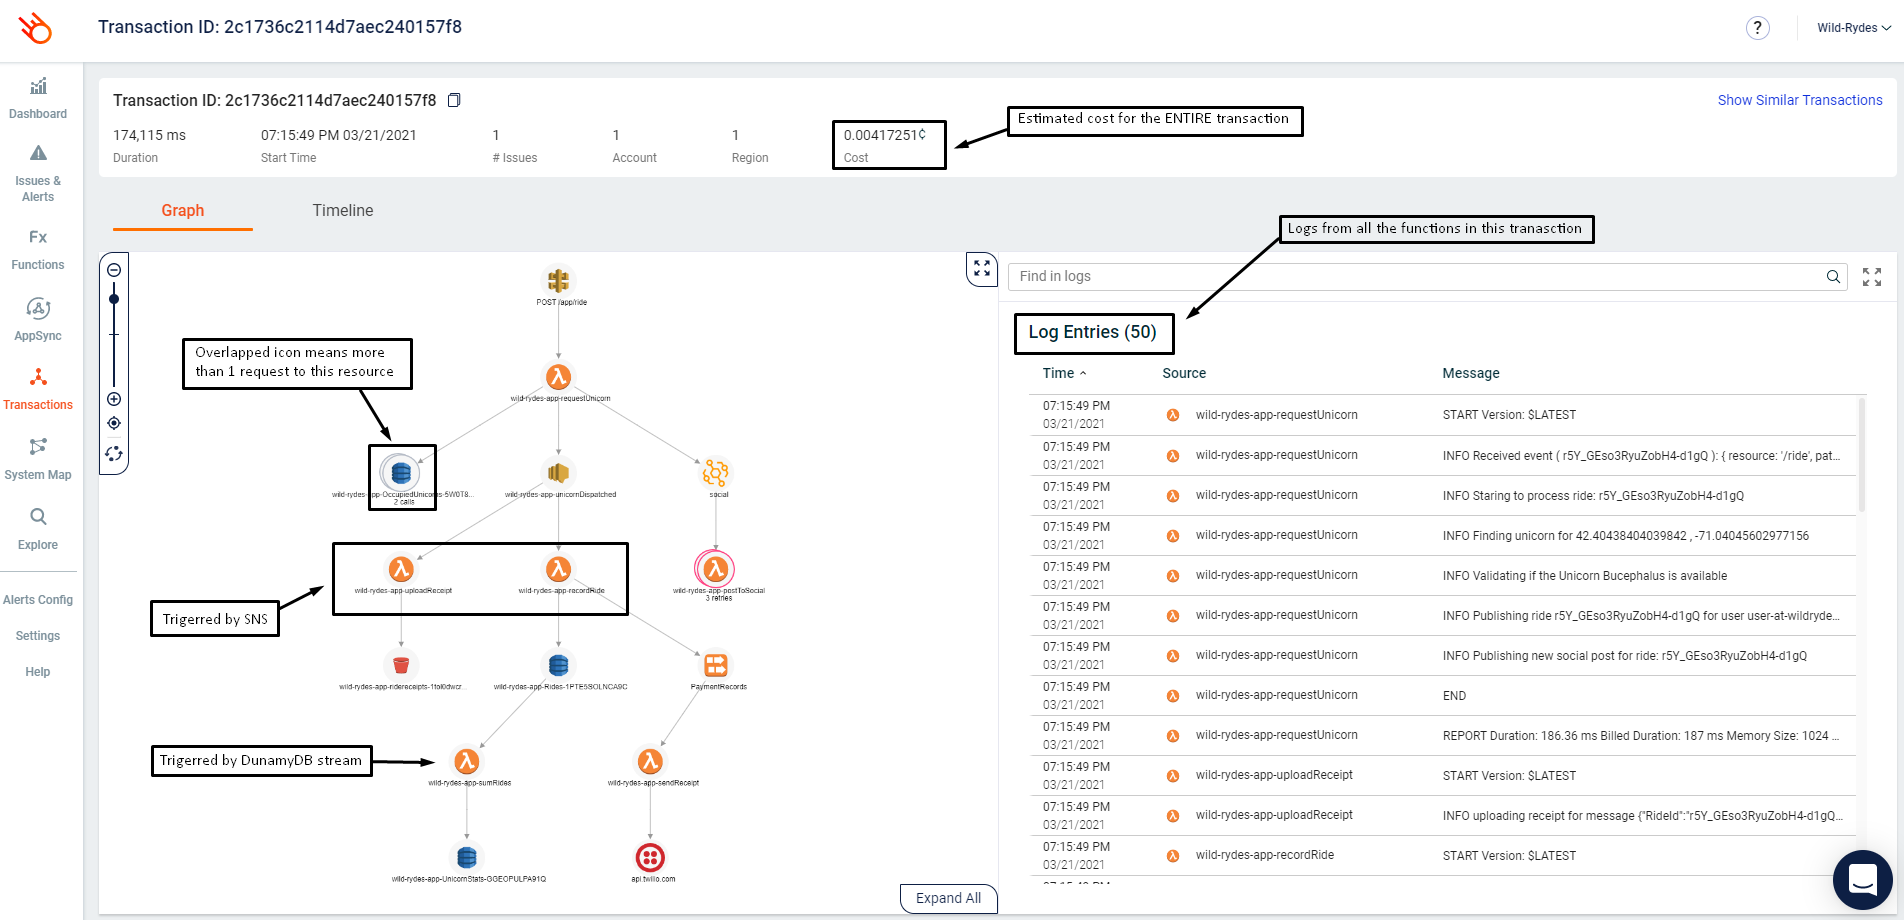Click the Lumigo logo icon

pos(36,28)
